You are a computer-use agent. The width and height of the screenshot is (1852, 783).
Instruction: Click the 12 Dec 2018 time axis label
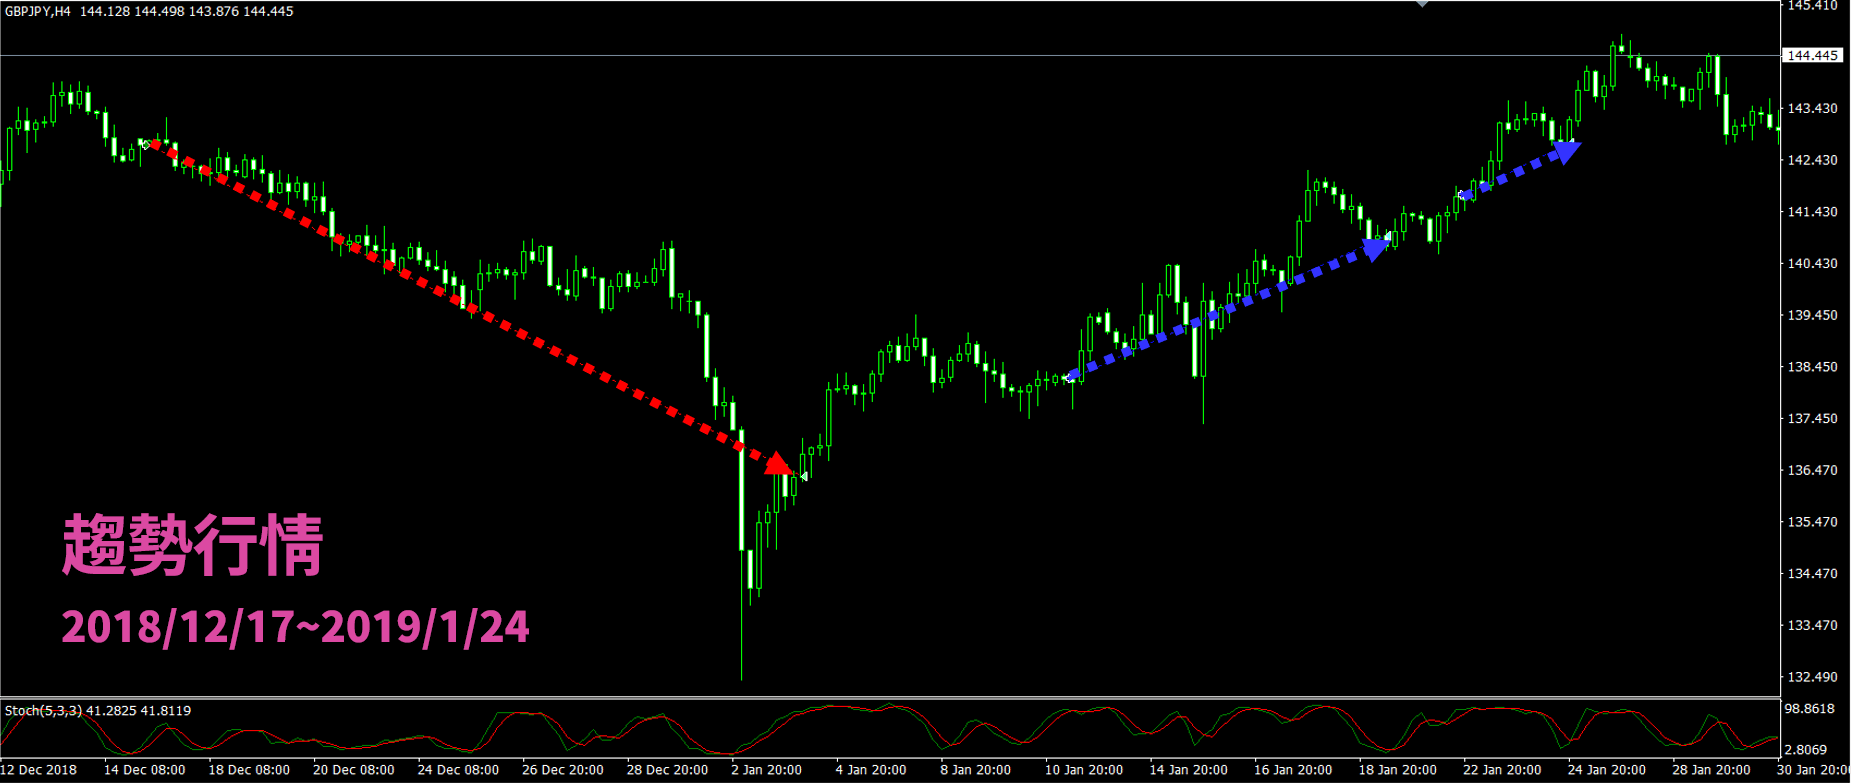coord(40,770)
